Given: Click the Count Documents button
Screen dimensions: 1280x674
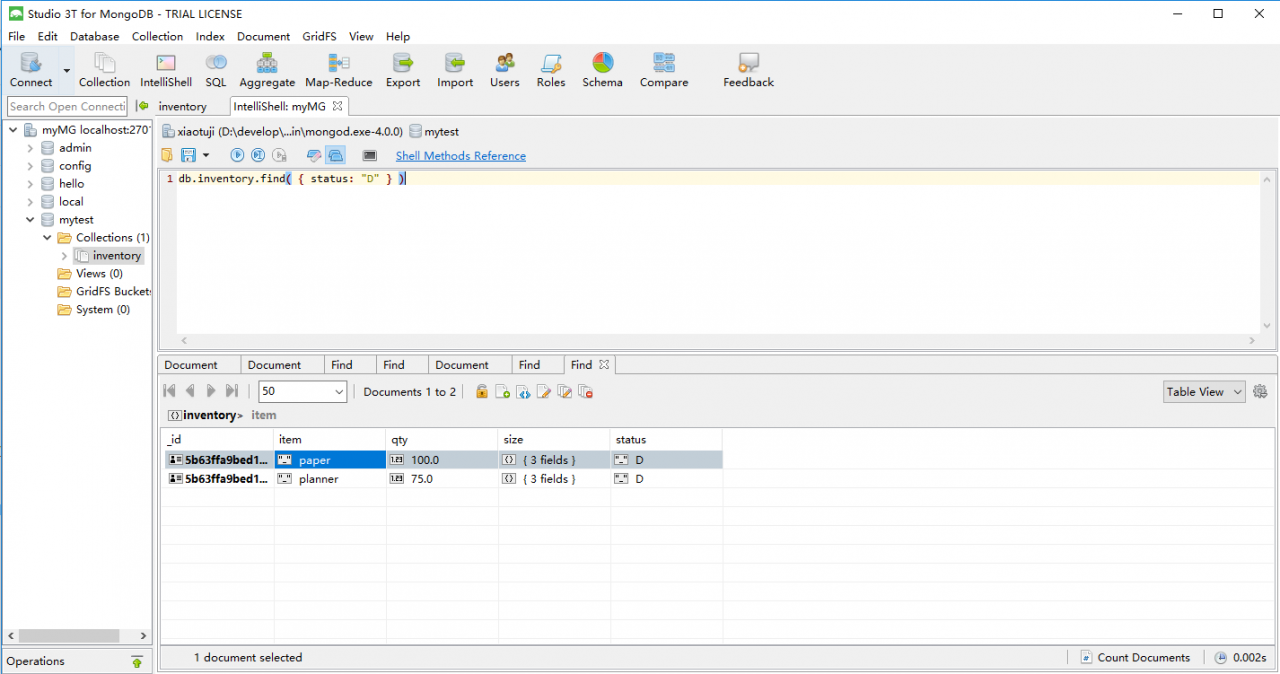Looking at the screenshot, I should coord(1136,658).
